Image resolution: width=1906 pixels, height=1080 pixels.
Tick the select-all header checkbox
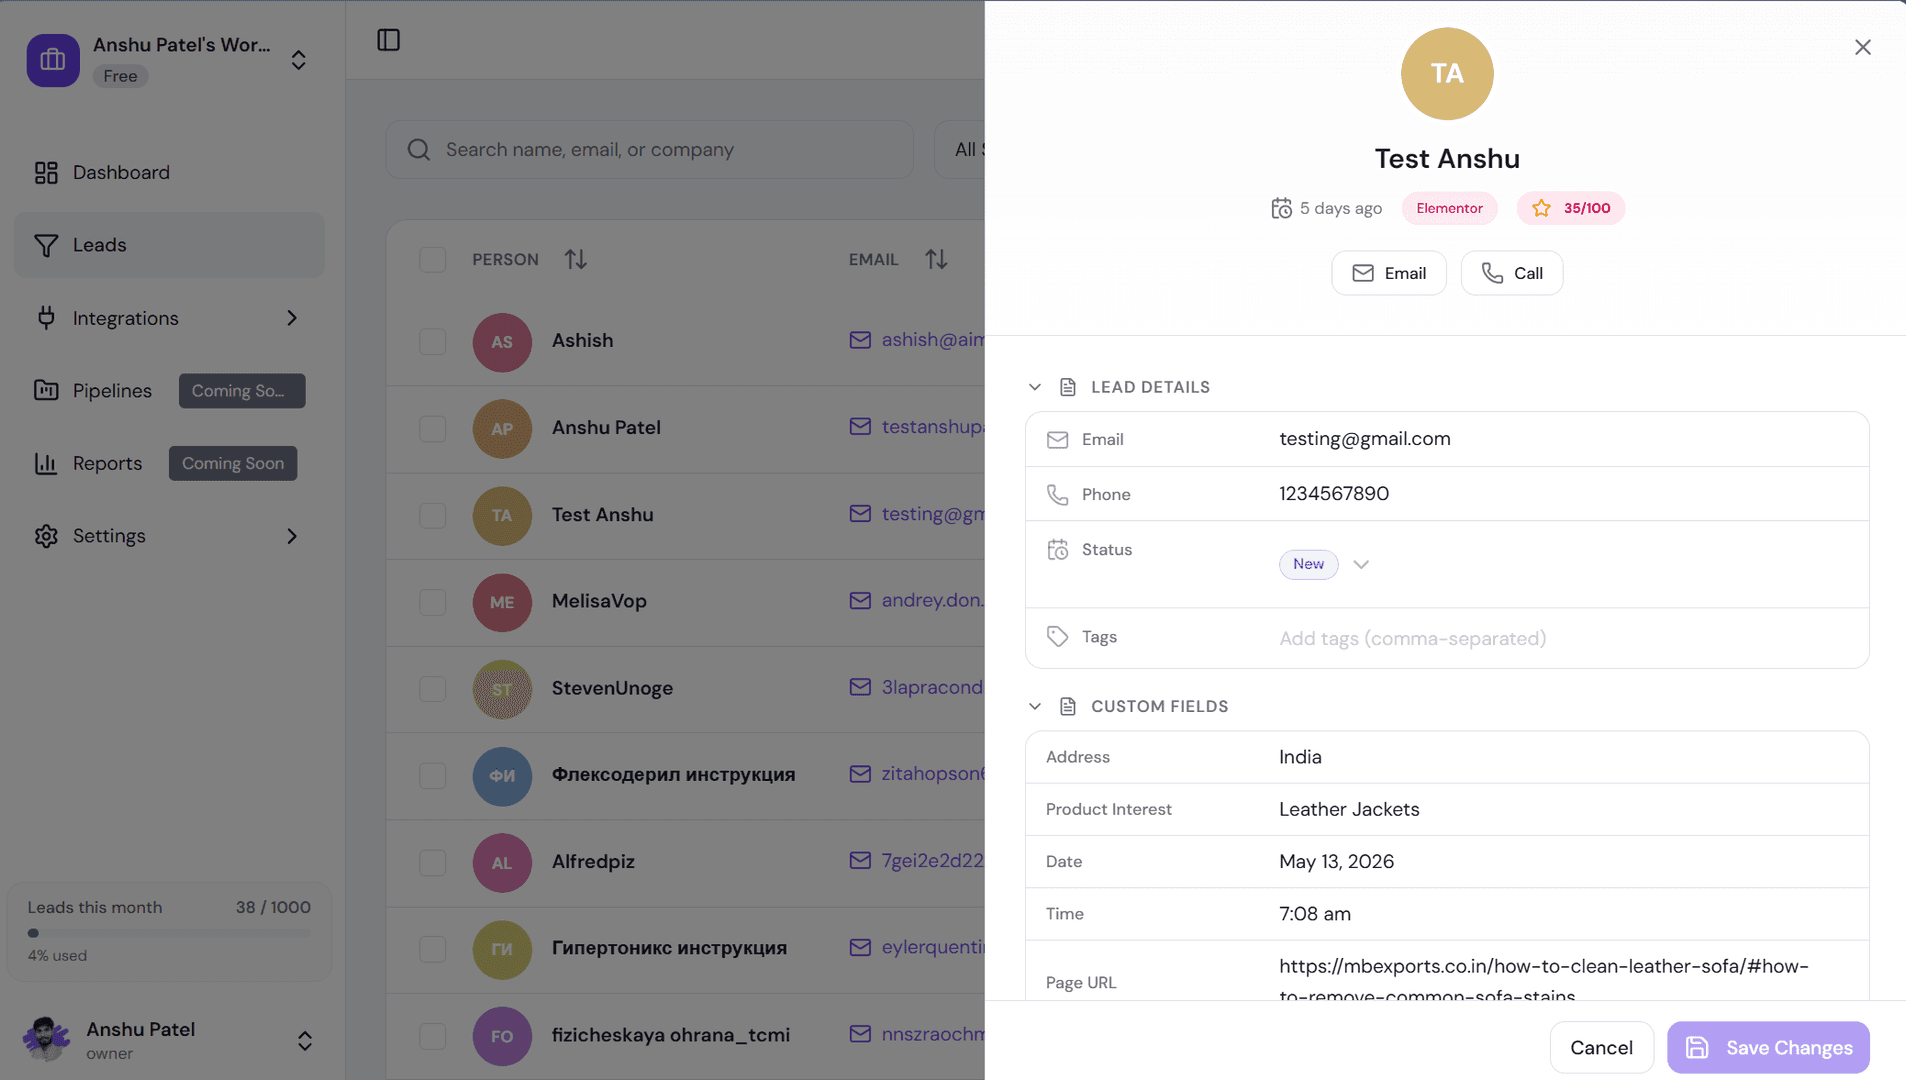(x=432, y=259)
